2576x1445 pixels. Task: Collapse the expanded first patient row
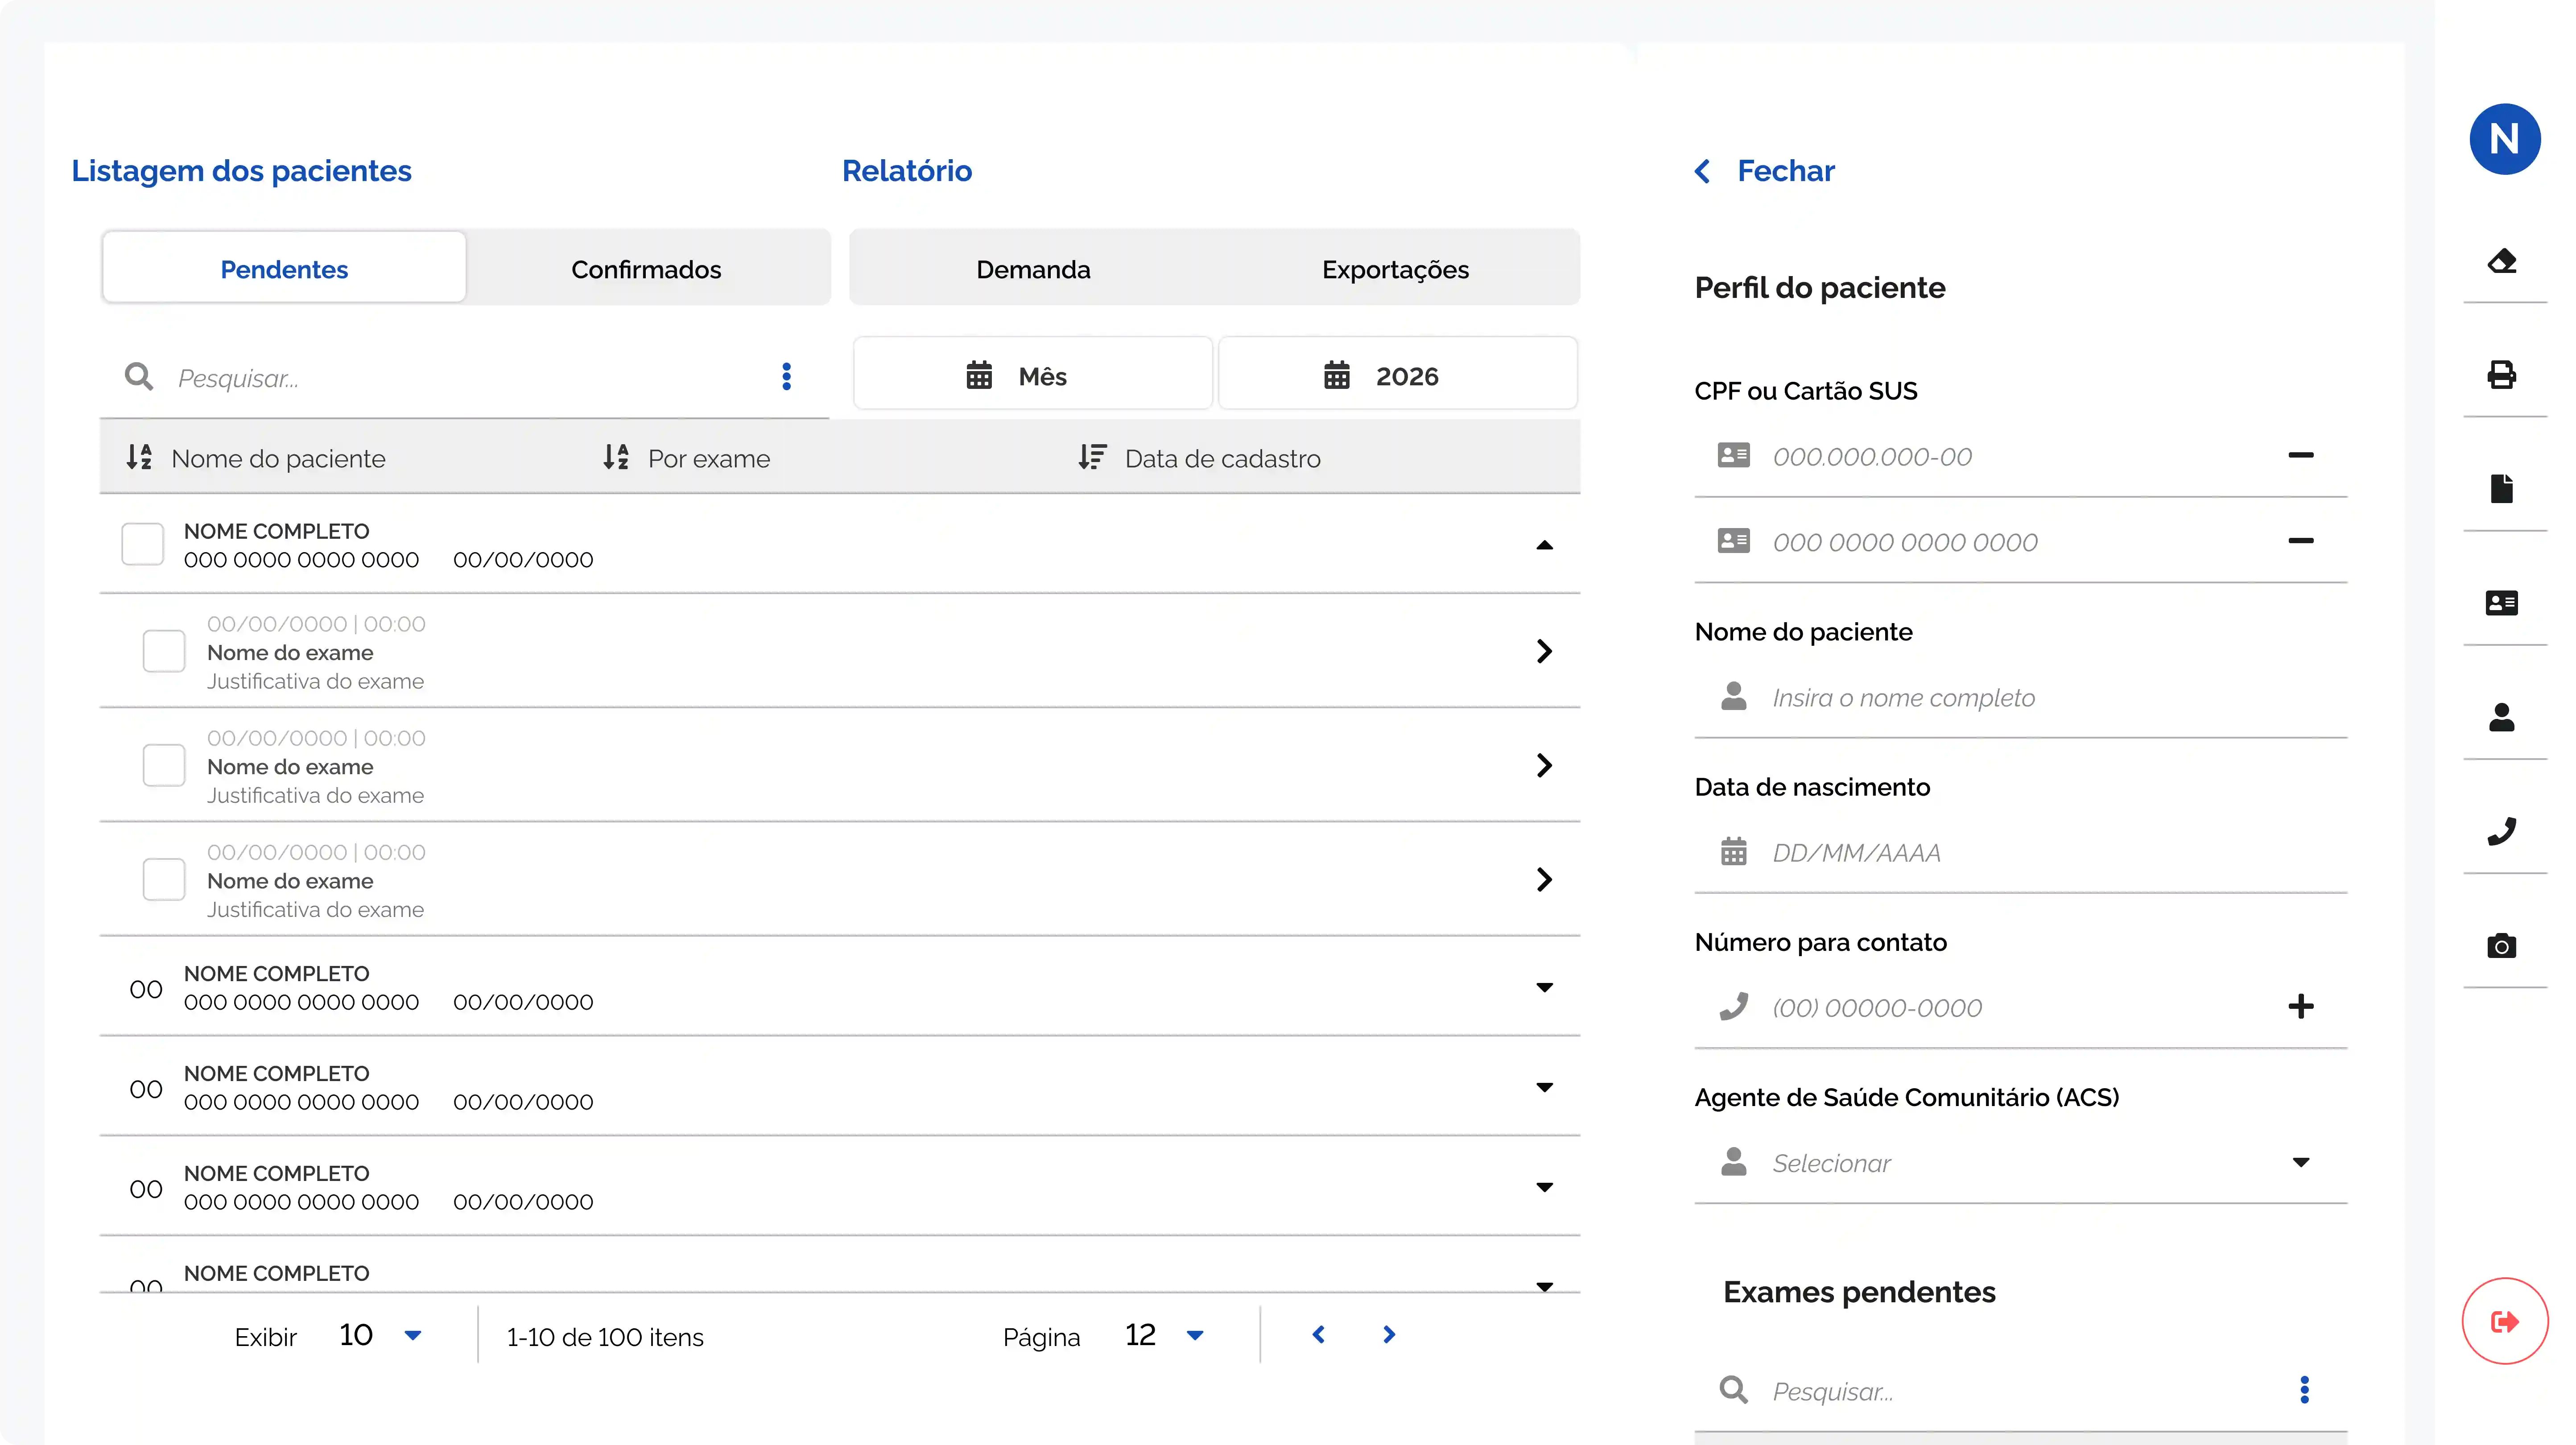tap(1544, 545)
